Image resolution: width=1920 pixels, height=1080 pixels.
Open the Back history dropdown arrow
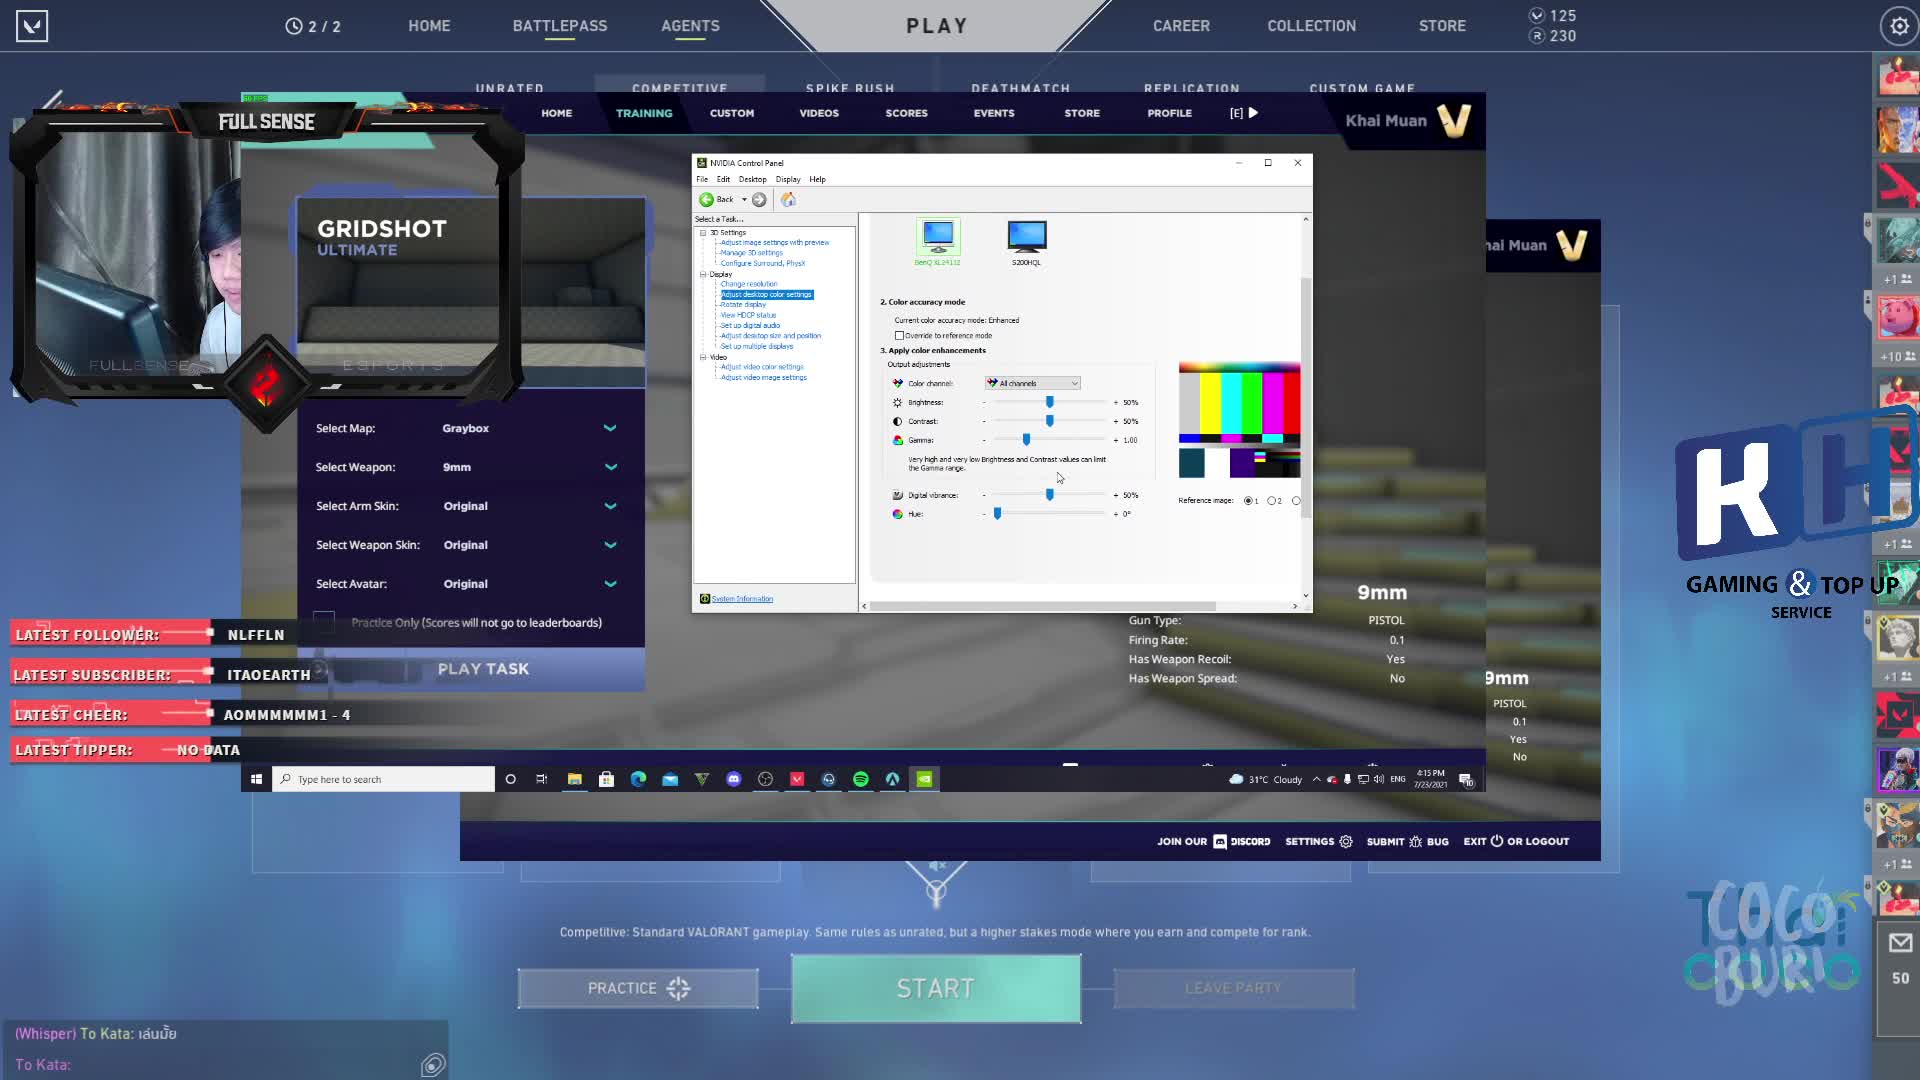744,199
